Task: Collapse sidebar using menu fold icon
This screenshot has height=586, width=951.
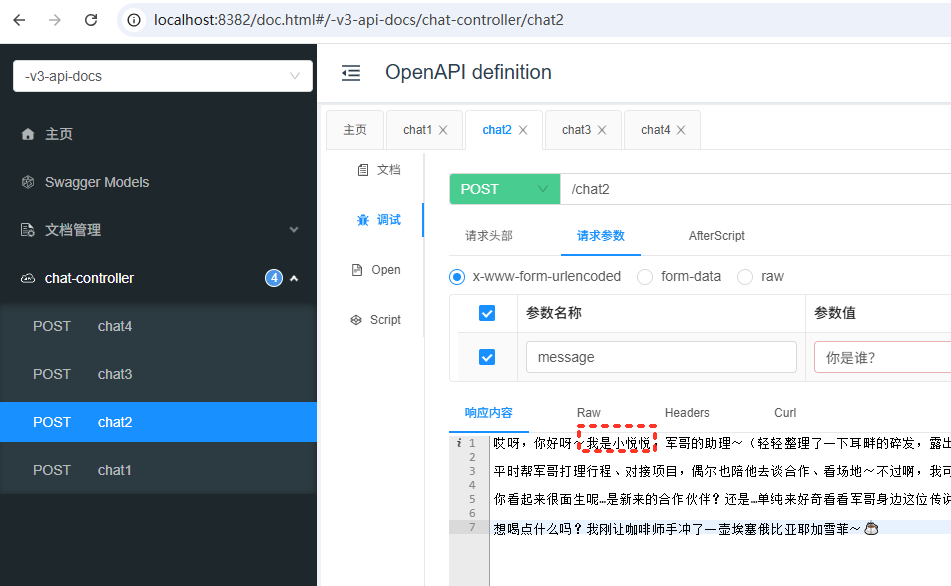Action: point(350,73)
